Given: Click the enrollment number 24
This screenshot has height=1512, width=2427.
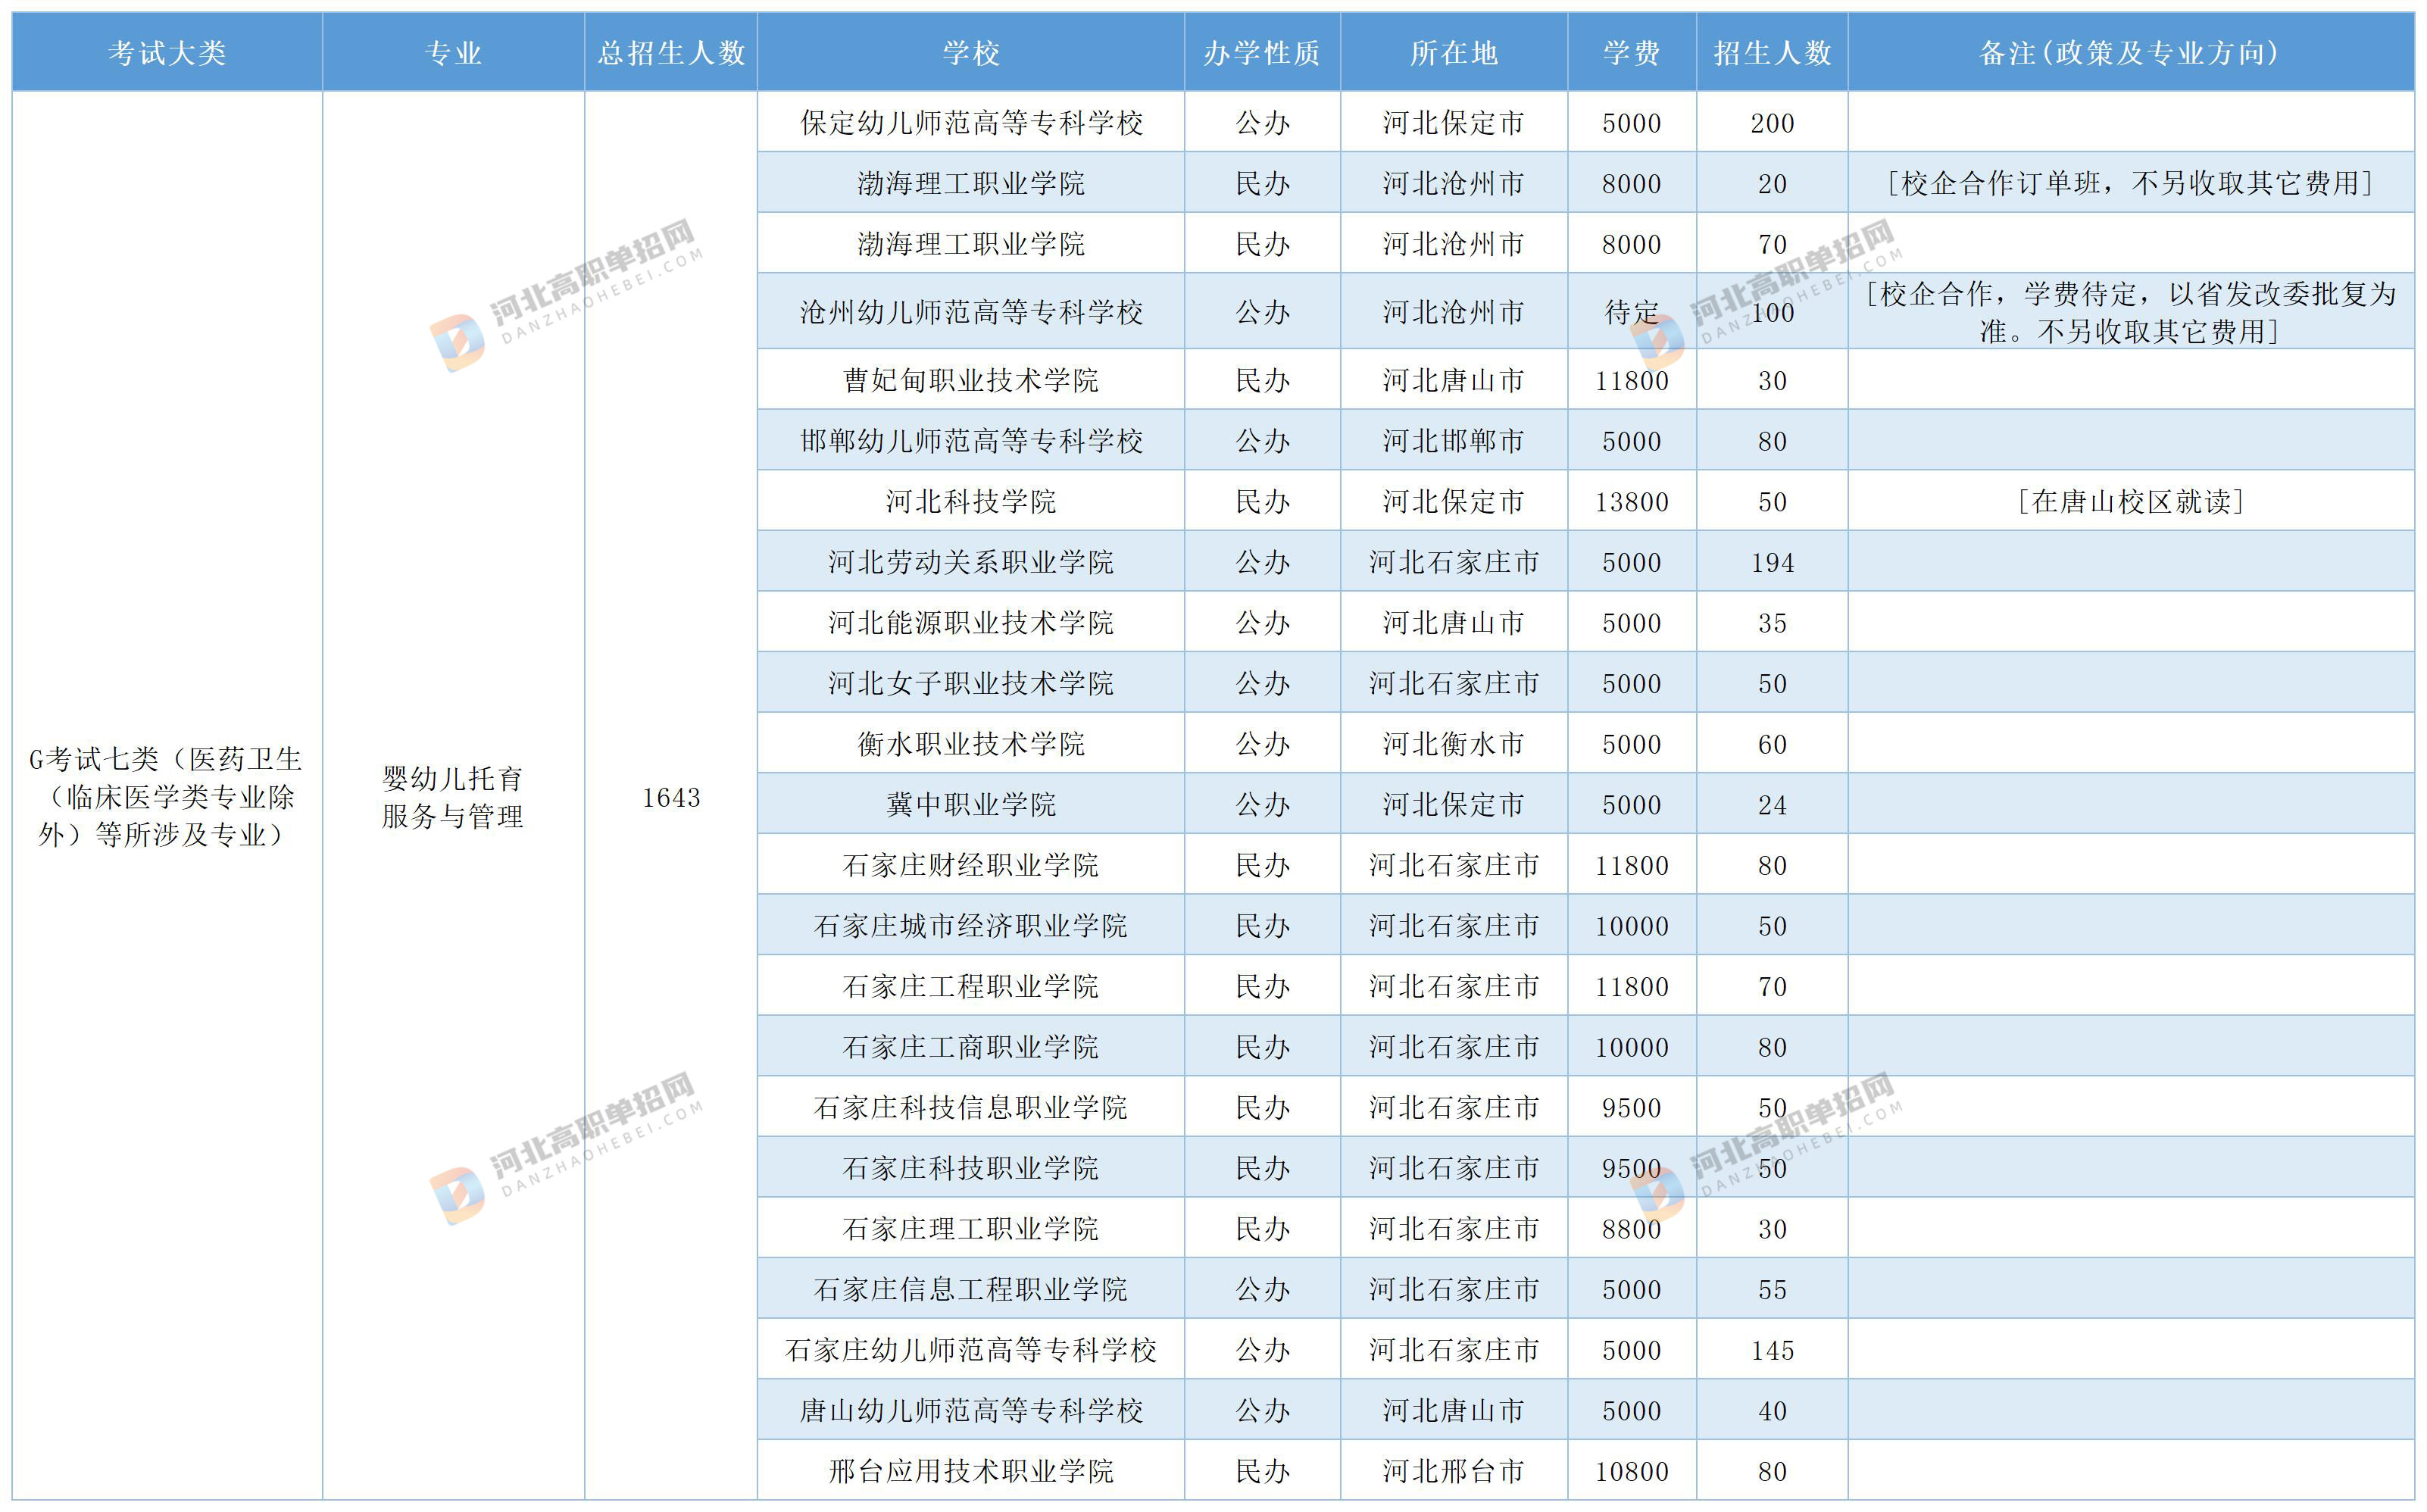Looking at the screenshot, I should click(x=1772, y=804).
